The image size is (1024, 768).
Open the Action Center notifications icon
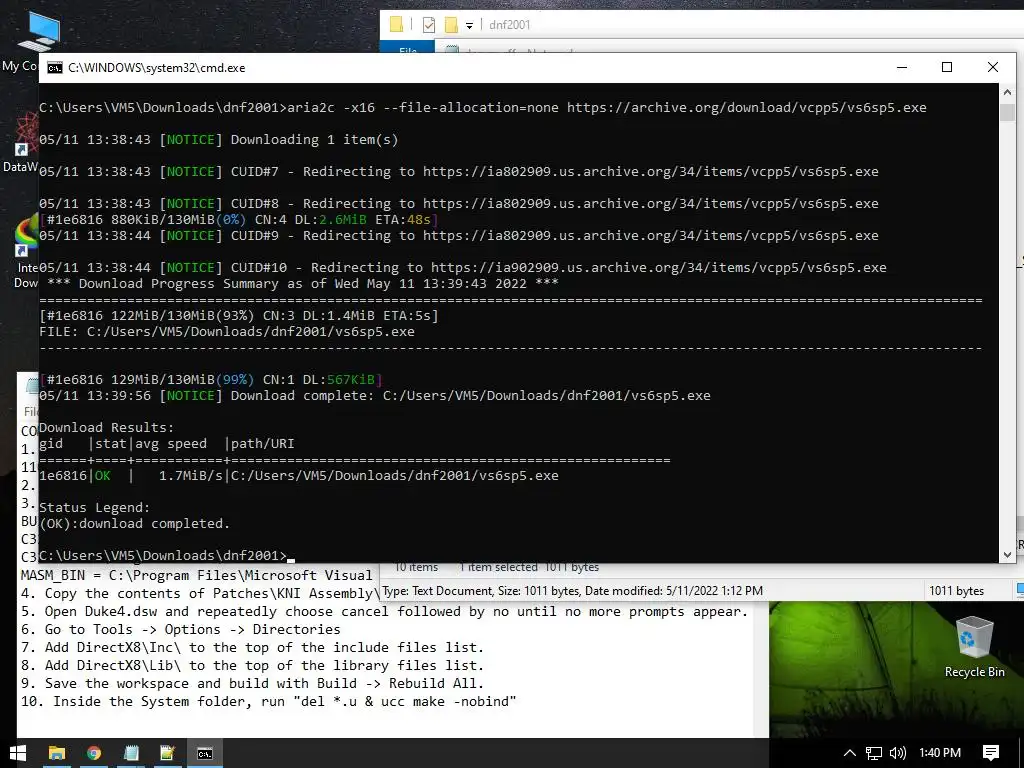(991, 753)
